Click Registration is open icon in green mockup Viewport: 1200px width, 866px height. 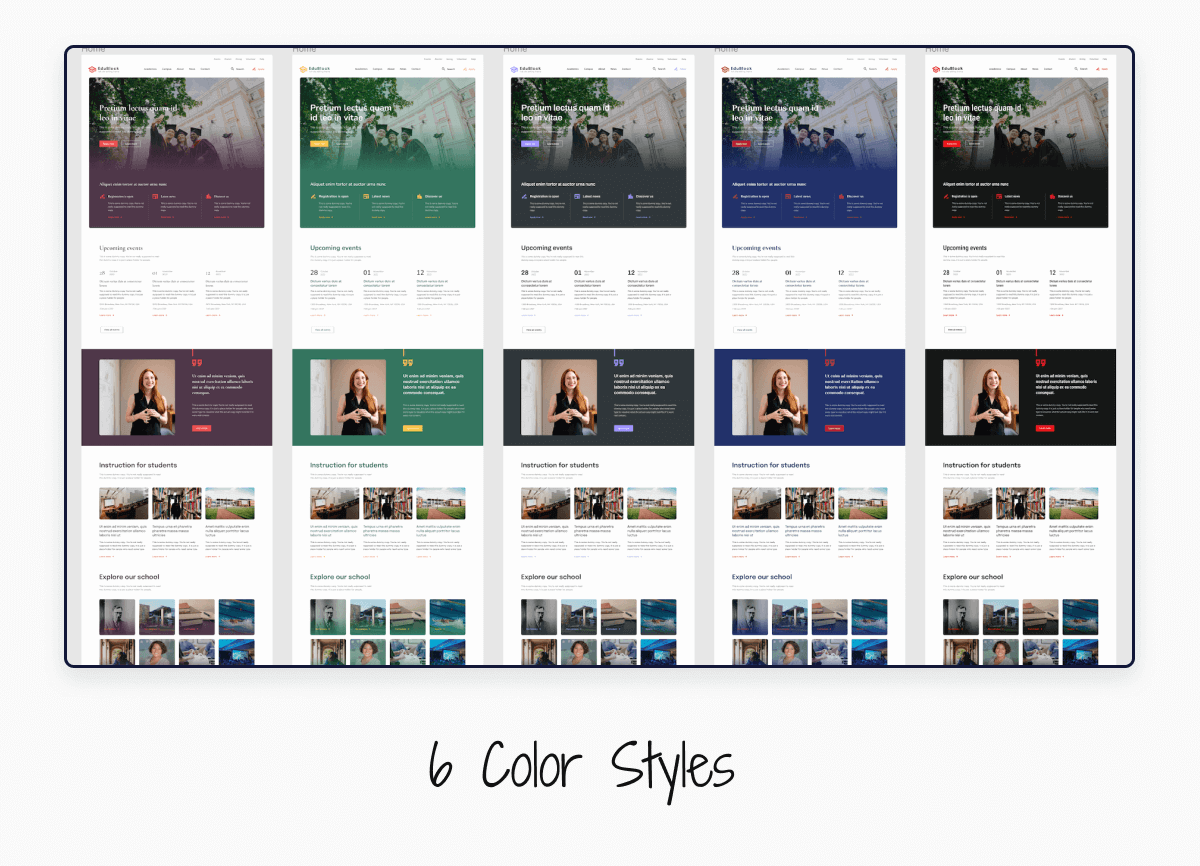tap(313, 197)
